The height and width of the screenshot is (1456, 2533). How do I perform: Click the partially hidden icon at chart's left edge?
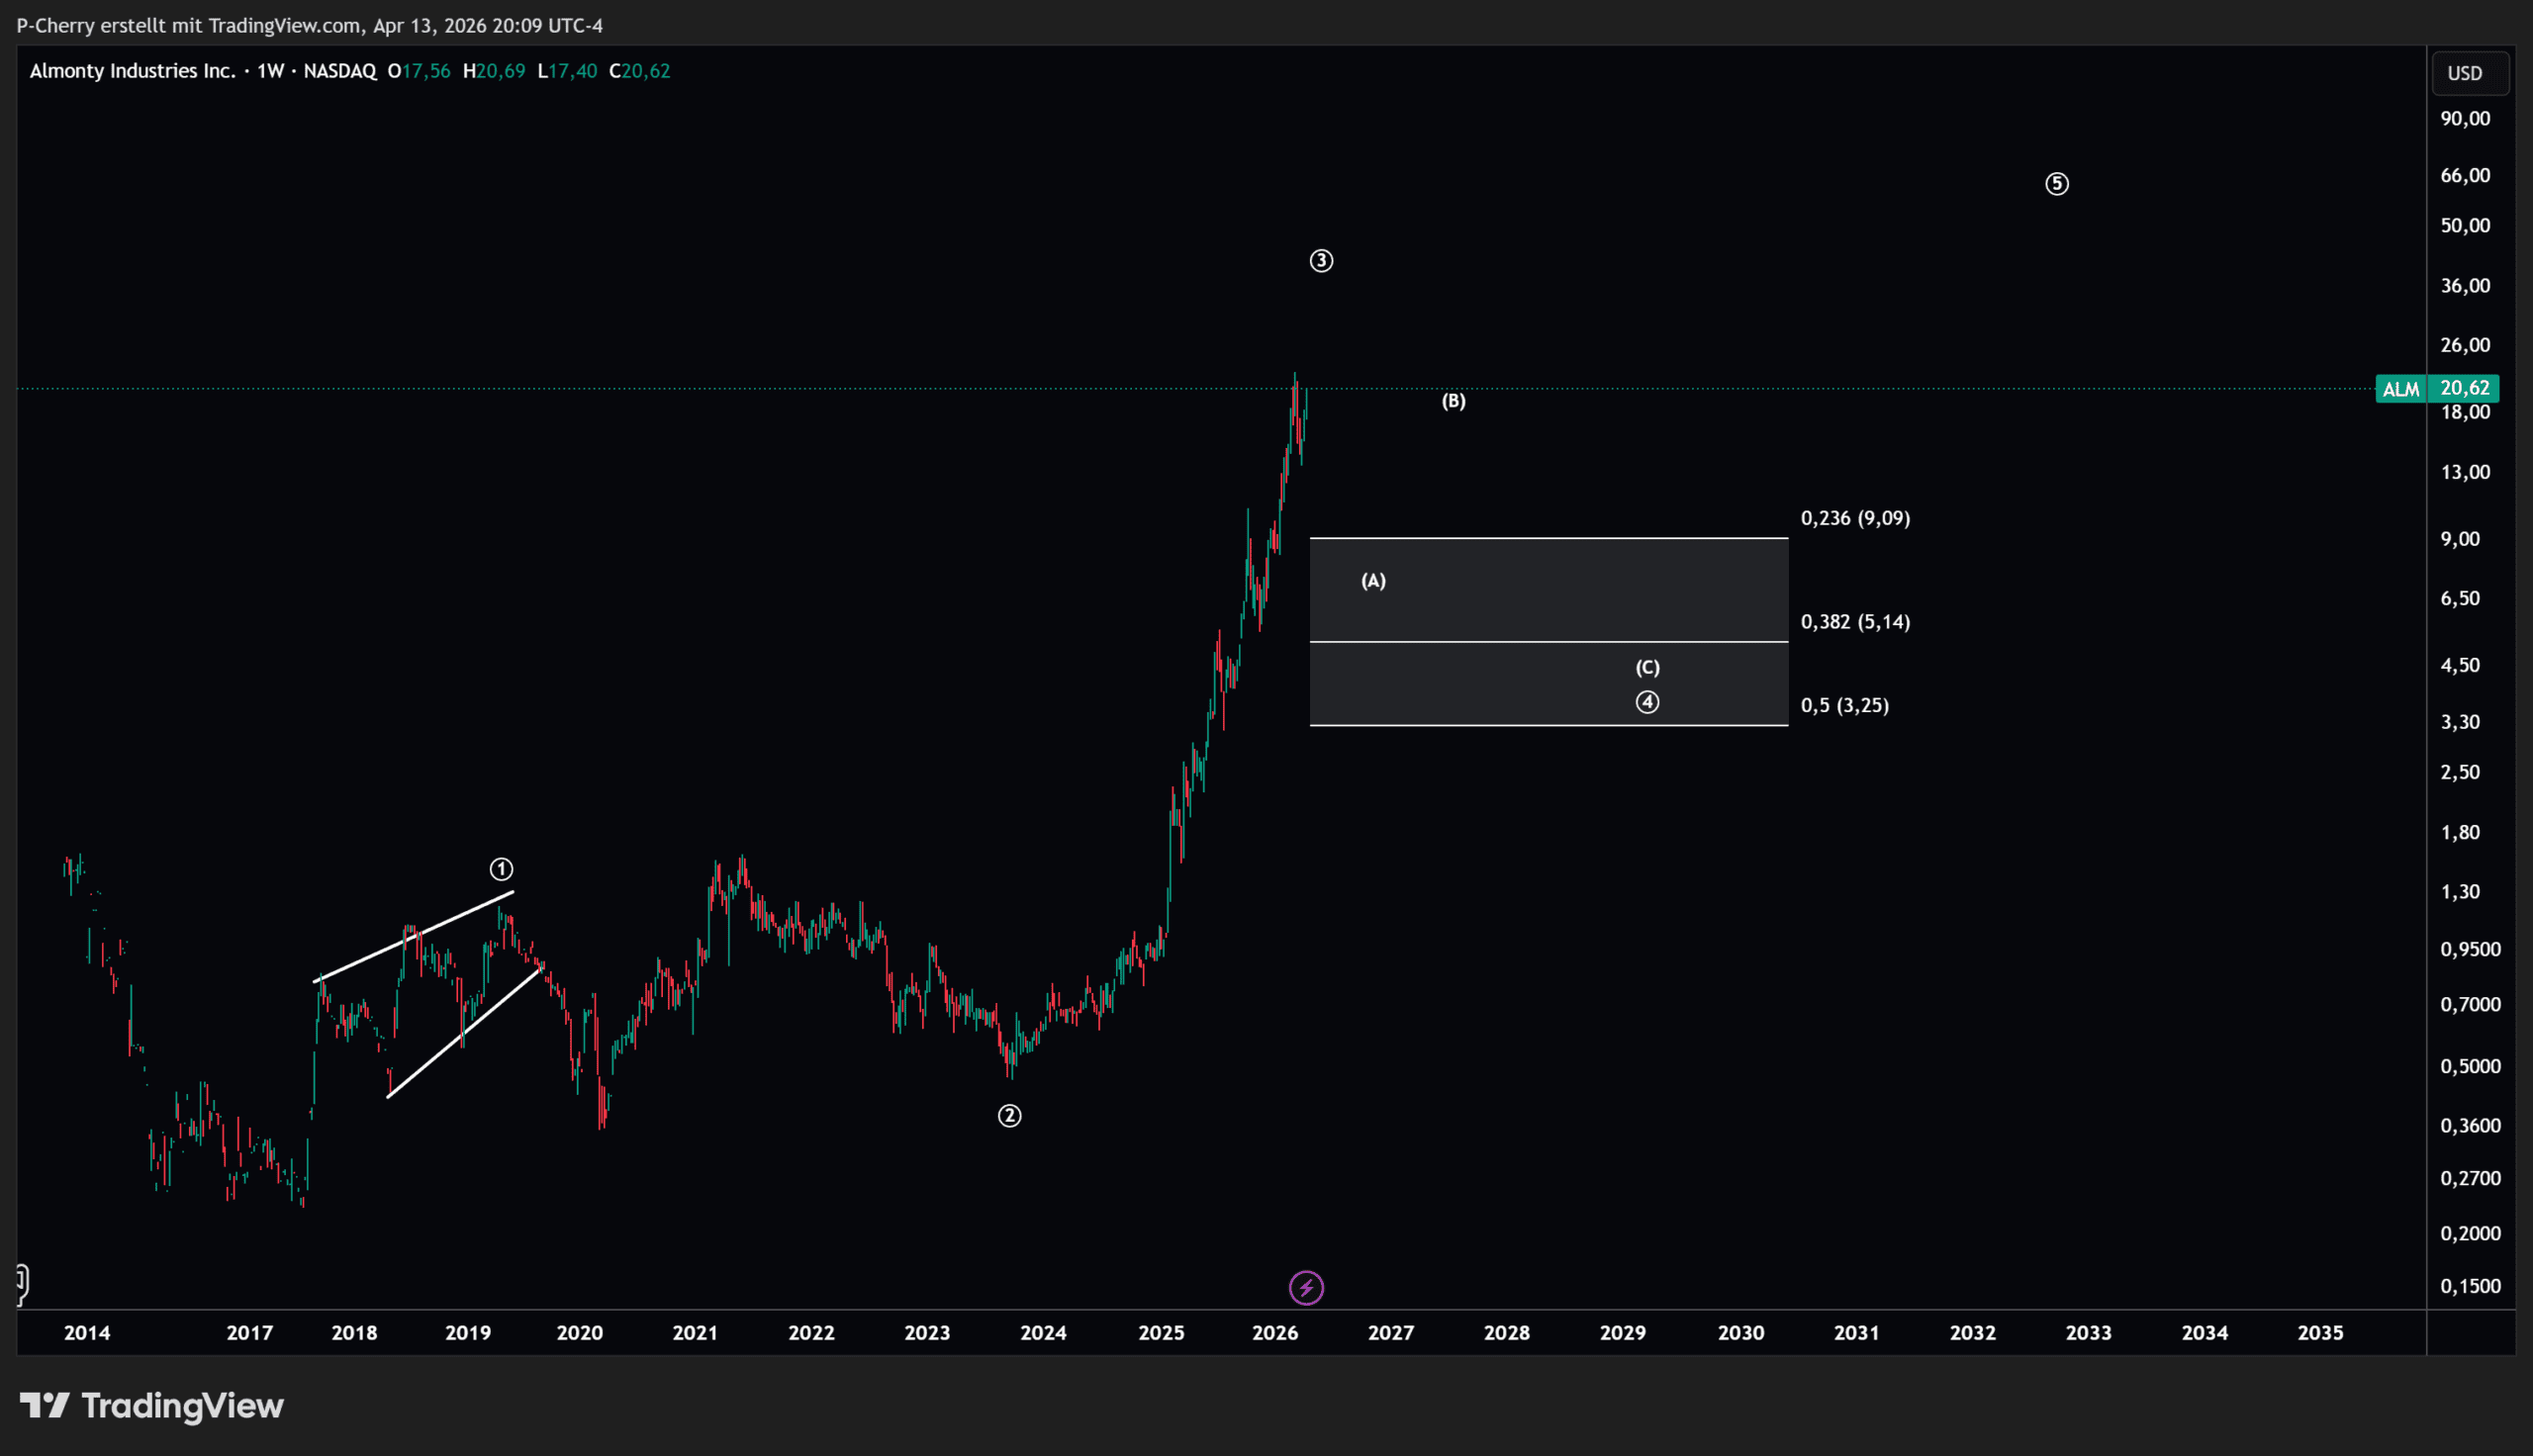point(22,1282)
